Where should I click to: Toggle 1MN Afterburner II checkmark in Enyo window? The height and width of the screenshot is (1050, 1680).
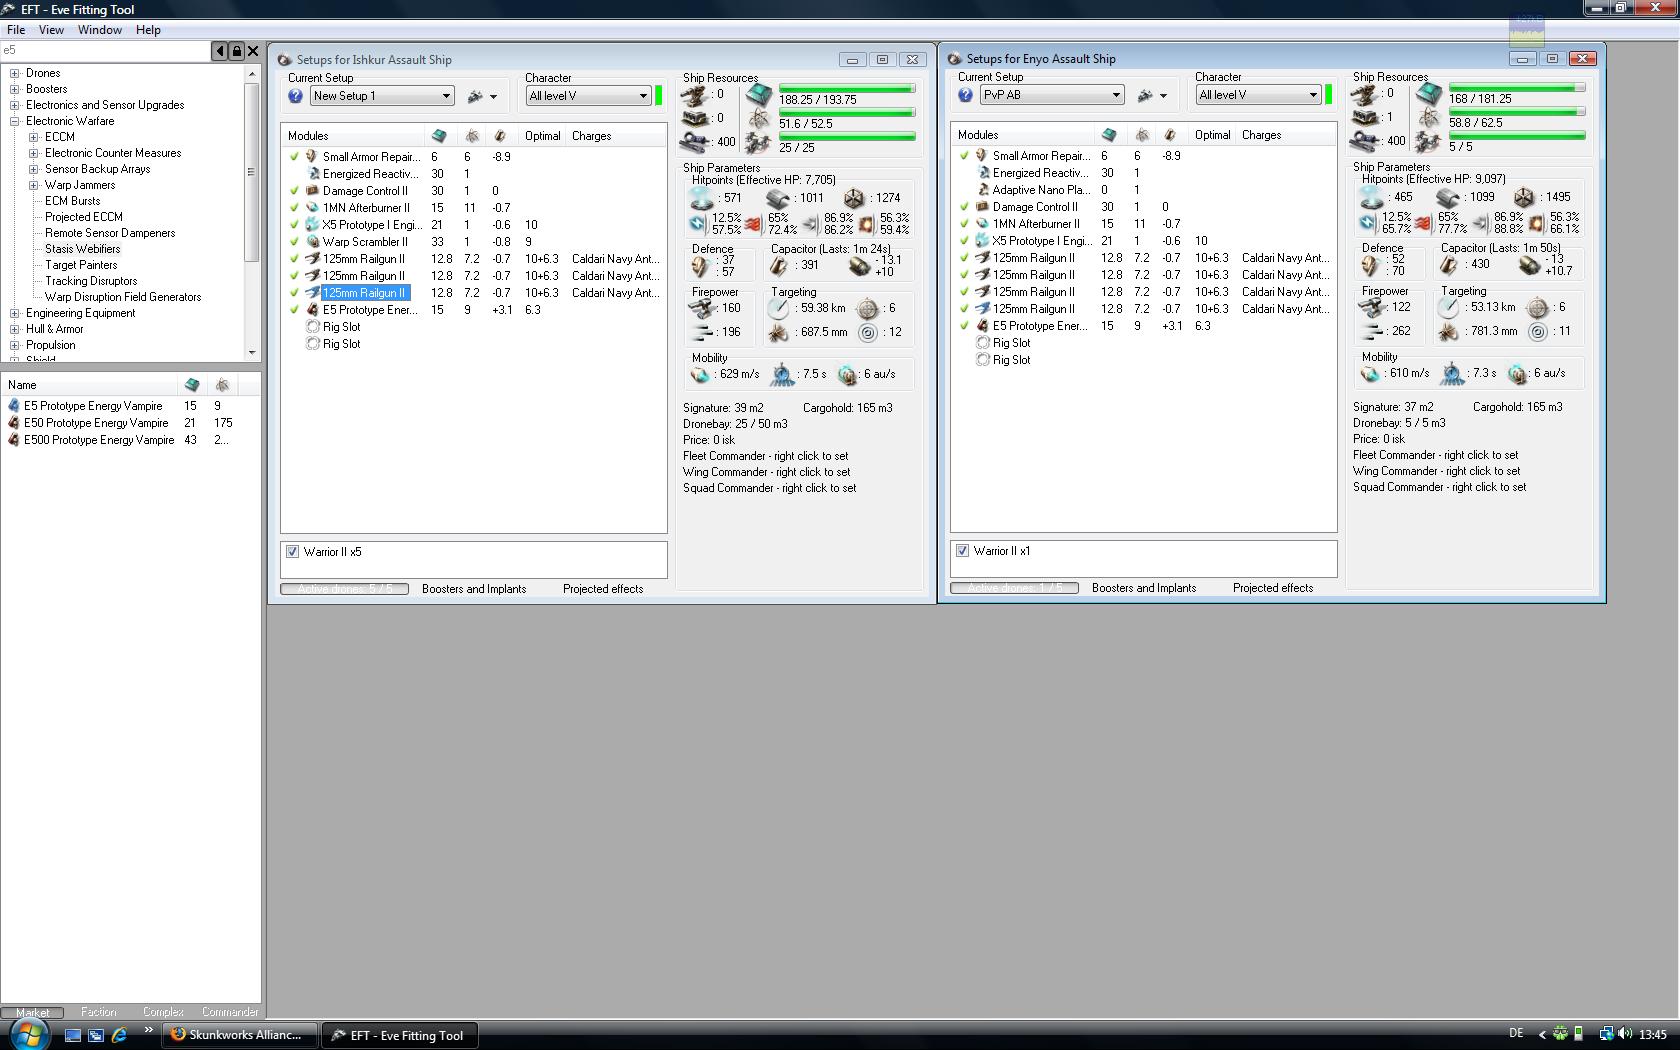pyautogui.click(x=964, y=224)
